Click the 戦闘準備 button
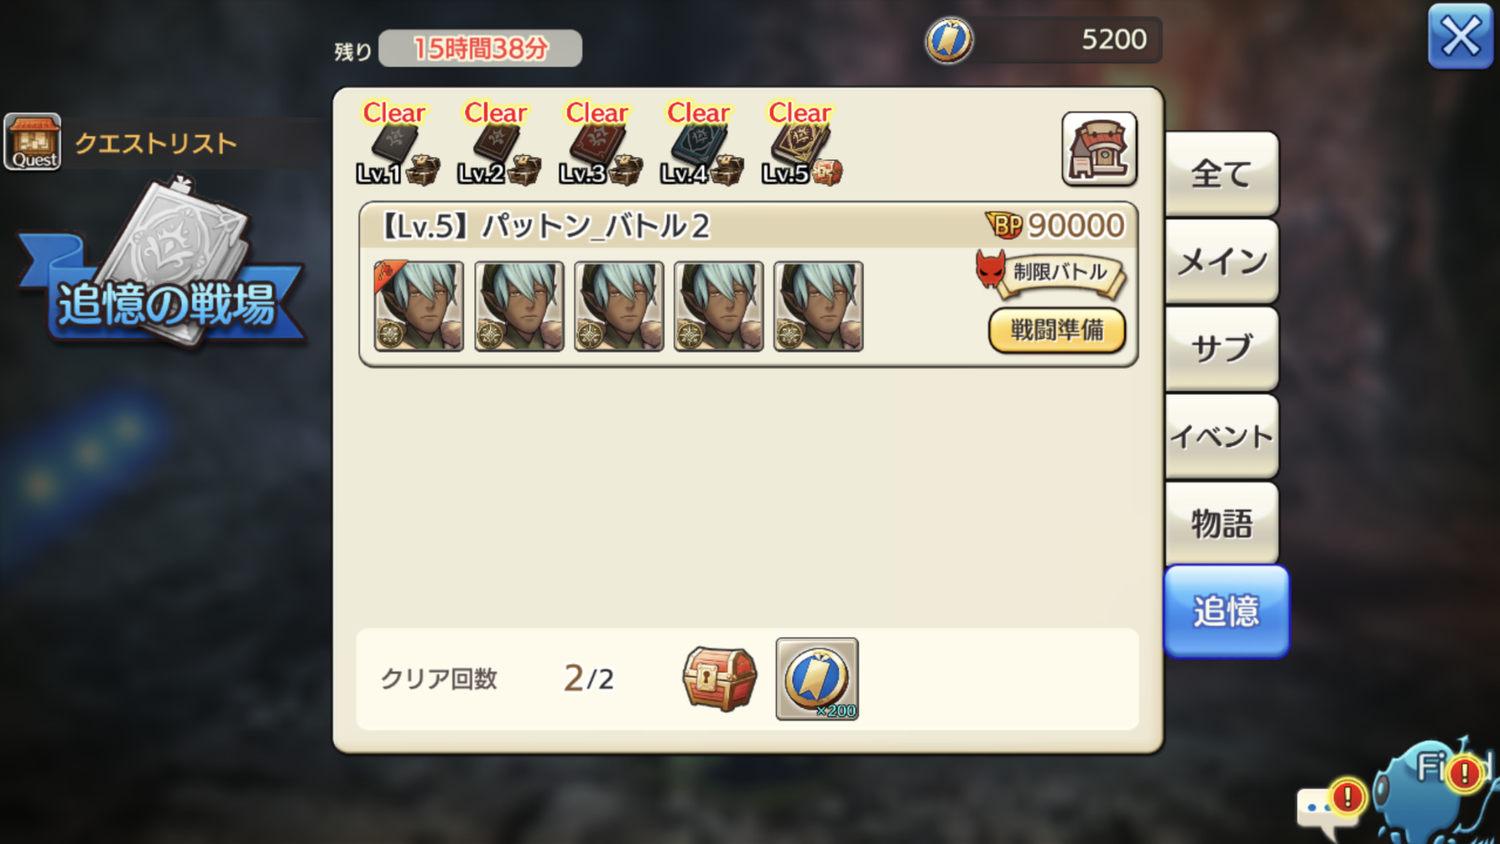This screenshot has width=1500, height=844. (1057, 330)
